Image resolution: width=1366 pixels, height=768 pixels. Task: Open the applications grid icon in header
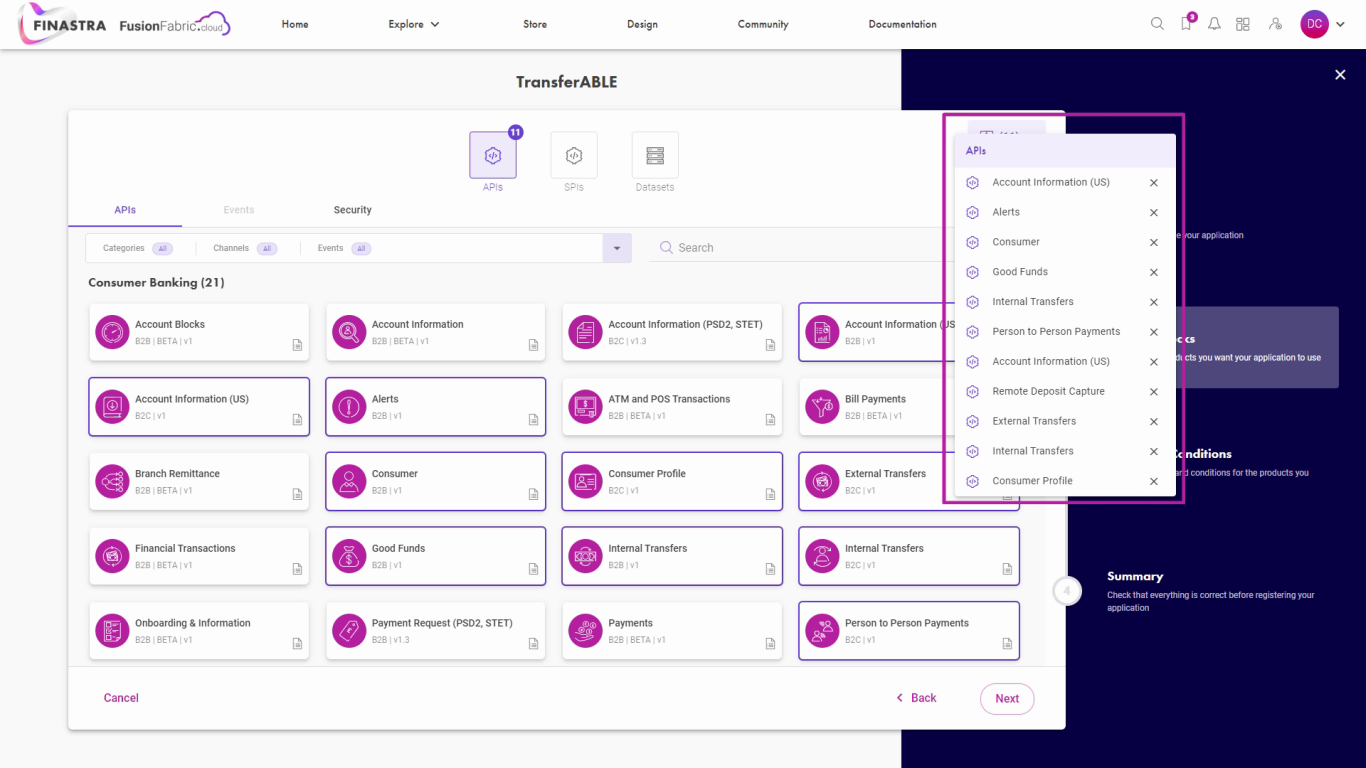pos(1243,24)
